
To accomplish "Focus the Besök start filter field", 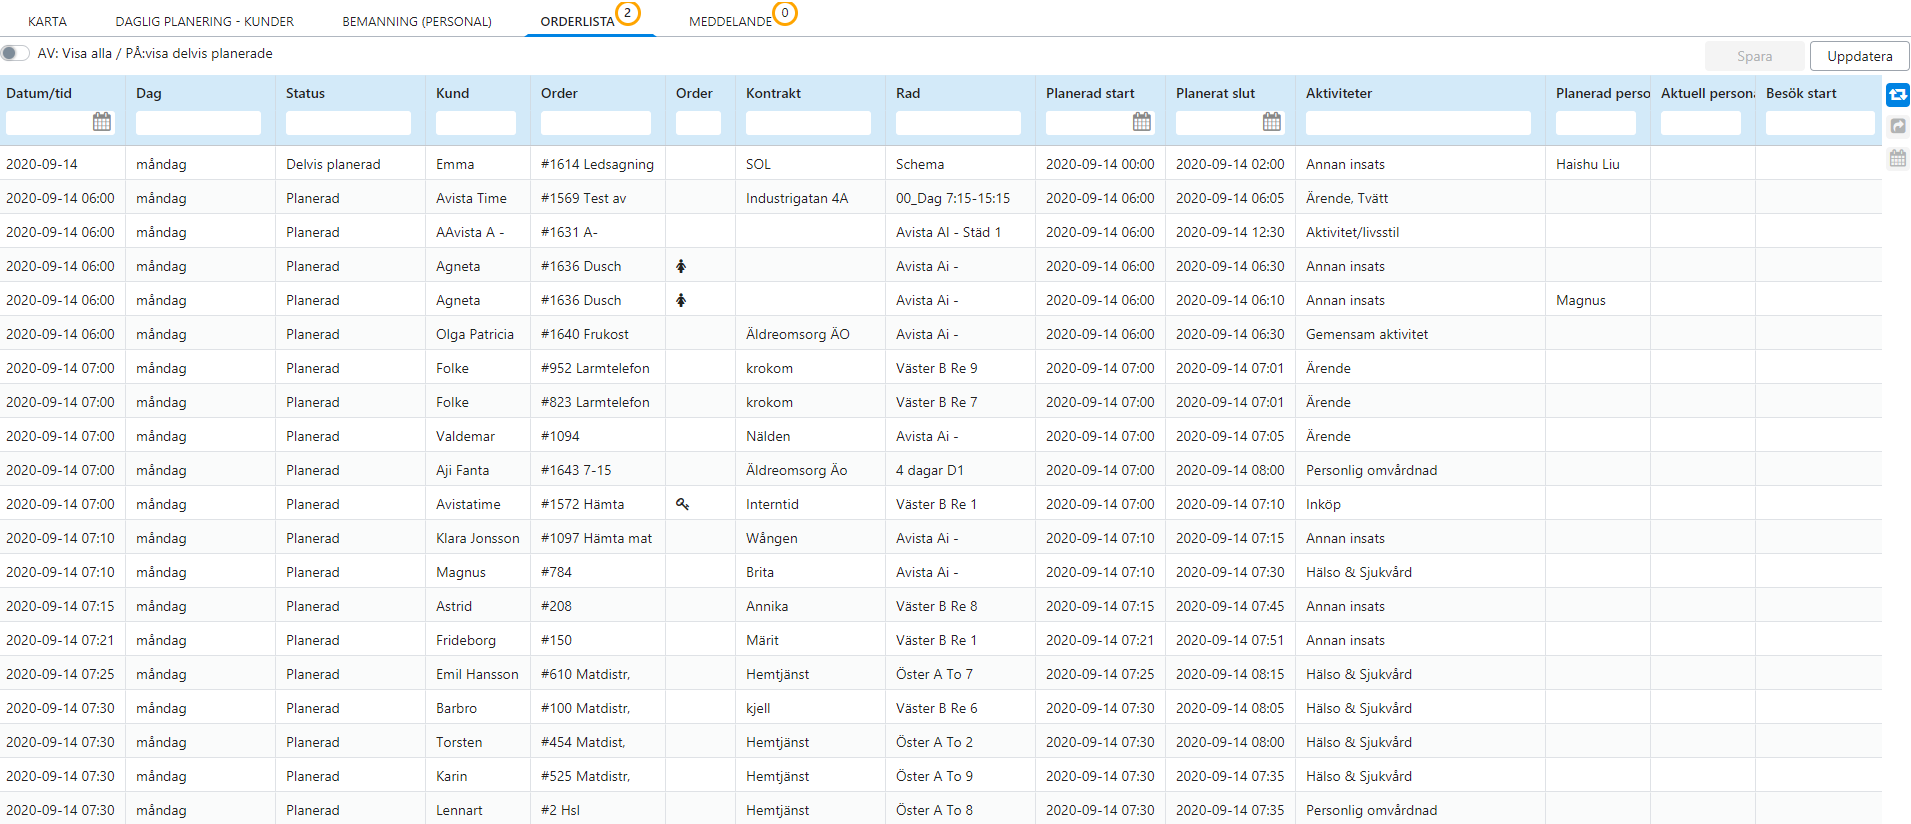I will (1820, 122).
